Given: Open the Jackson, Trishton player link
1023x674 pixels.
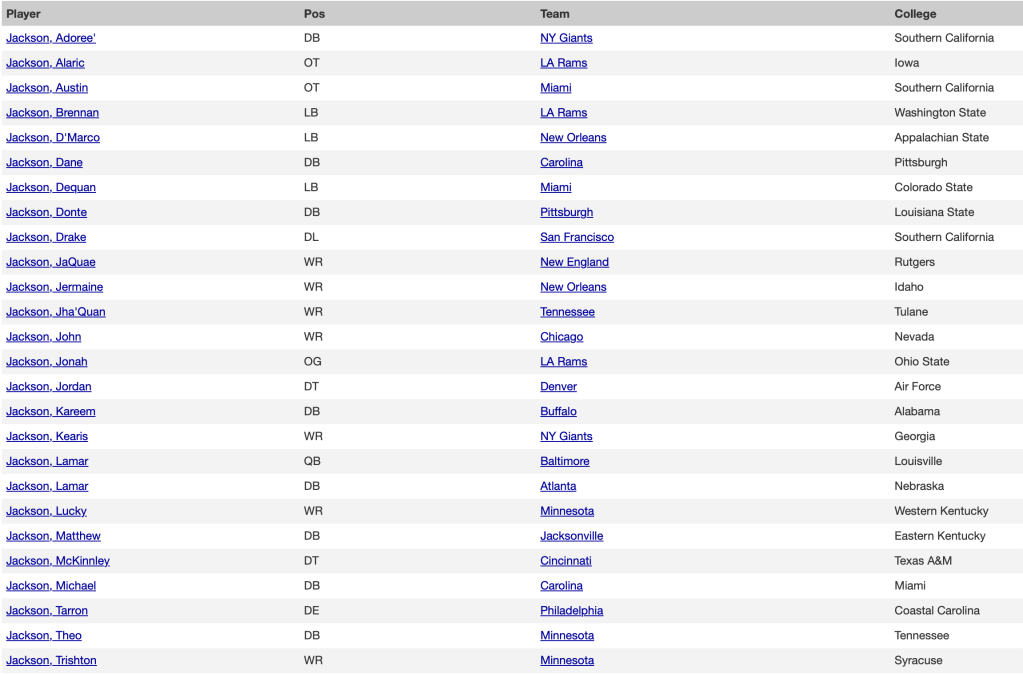Looking at the screenshot, I should point(51,660).
